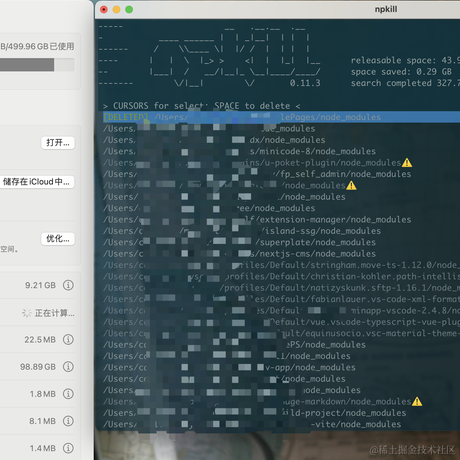Screen dimensions: 460x460
Task: Select the DELETED lePages/node_modules row
Action: 281,117
